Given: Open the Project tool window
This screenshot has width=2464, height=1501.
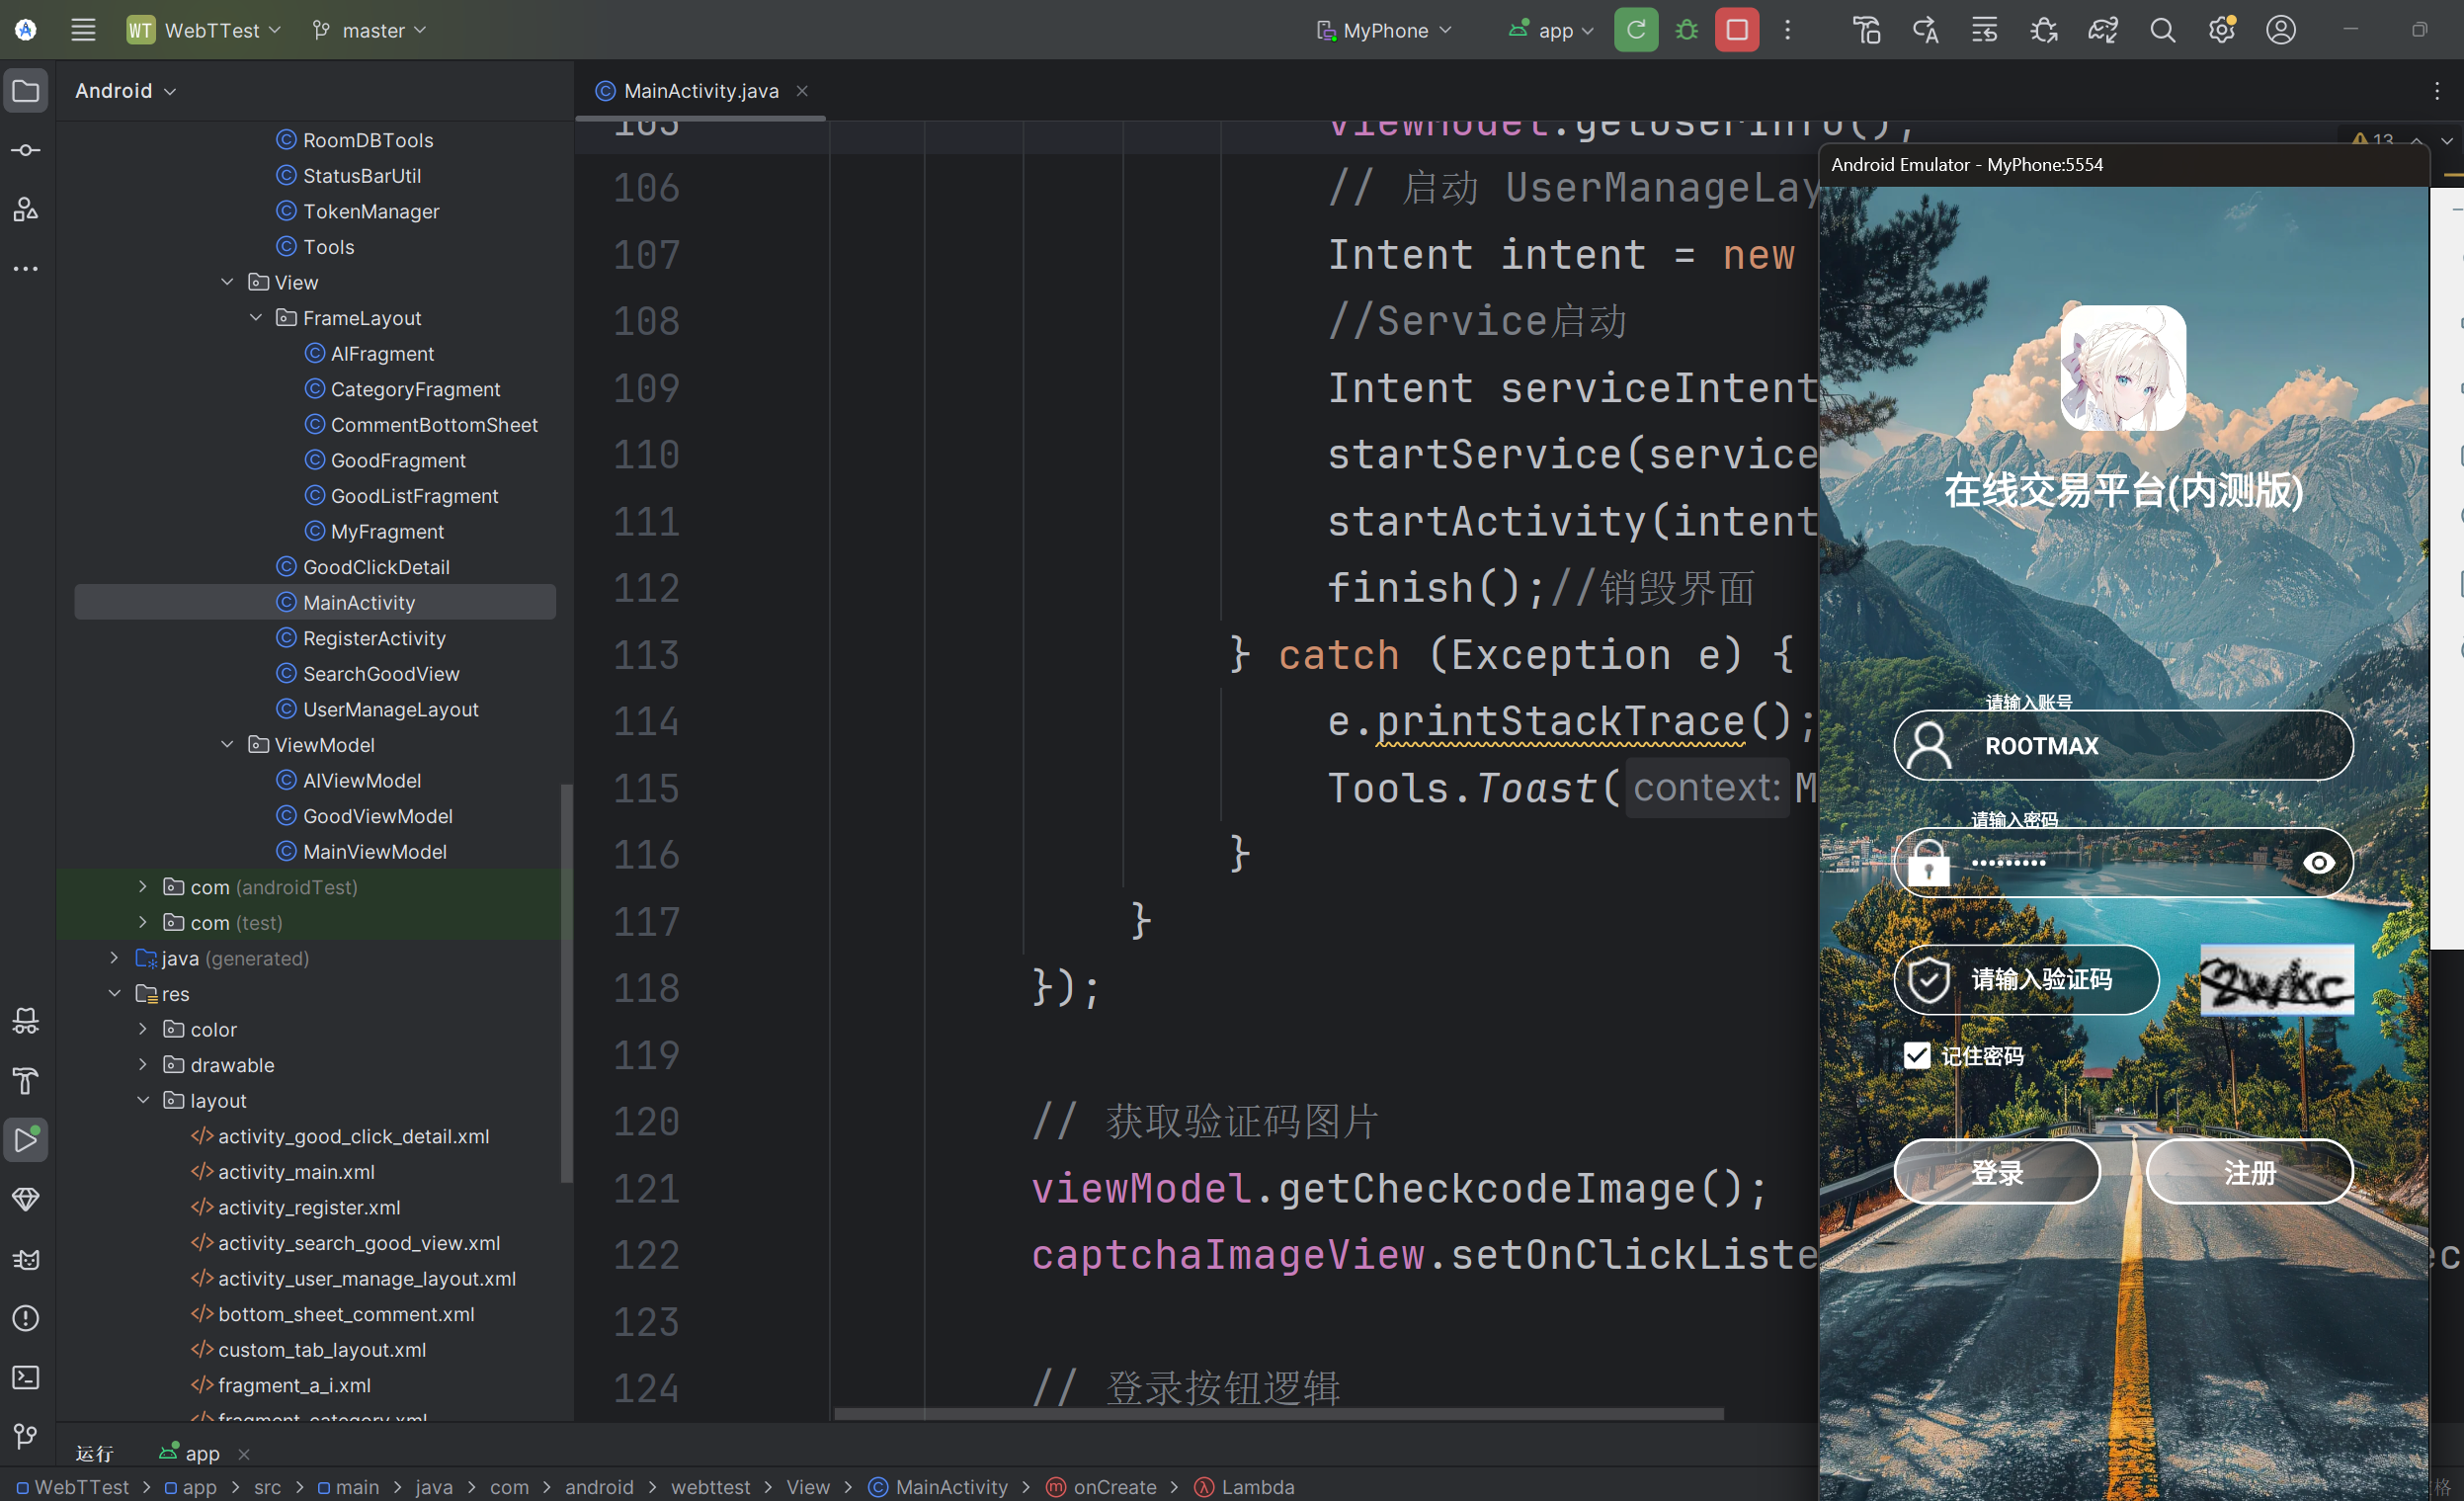Looking at the screenshot, I should coord(26,91).
